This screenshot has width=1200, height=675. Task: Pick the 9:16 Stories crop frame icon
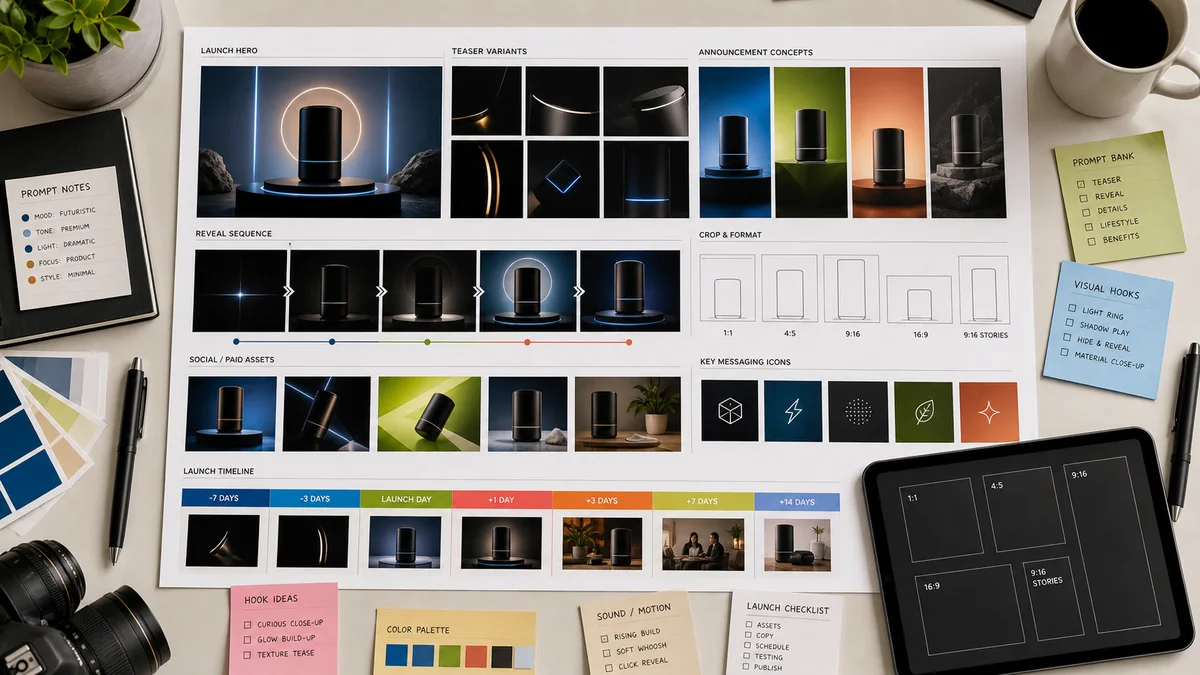[x=984, y=289]
